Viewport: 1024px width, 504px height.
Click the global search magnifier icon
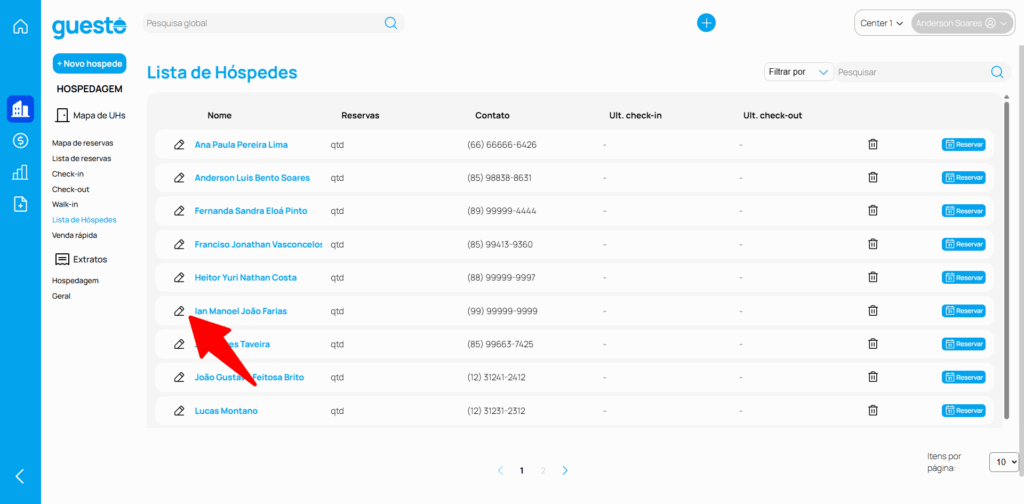tap(391, 23)
